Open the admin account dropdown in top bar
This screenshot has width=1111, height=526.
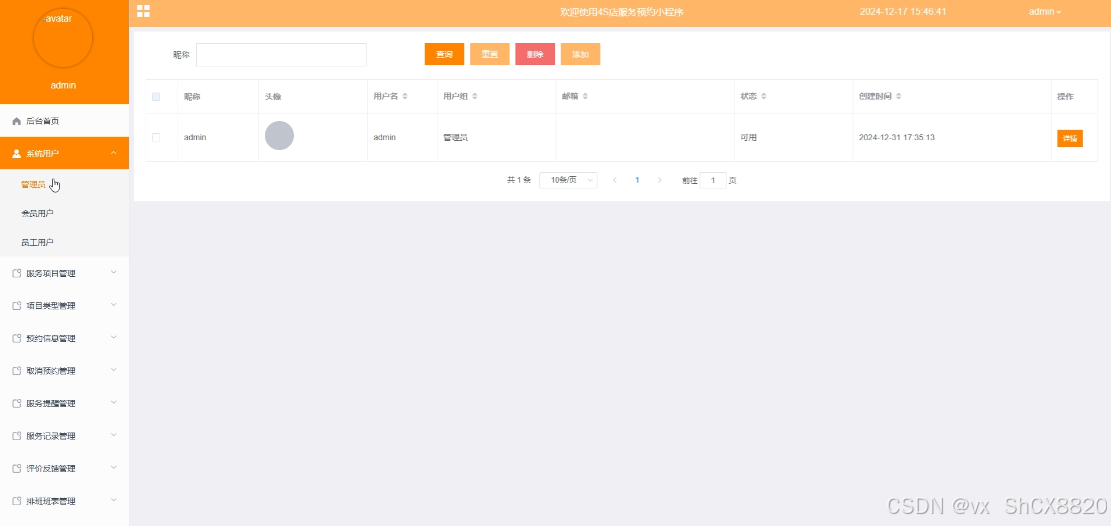(1045, 12)
